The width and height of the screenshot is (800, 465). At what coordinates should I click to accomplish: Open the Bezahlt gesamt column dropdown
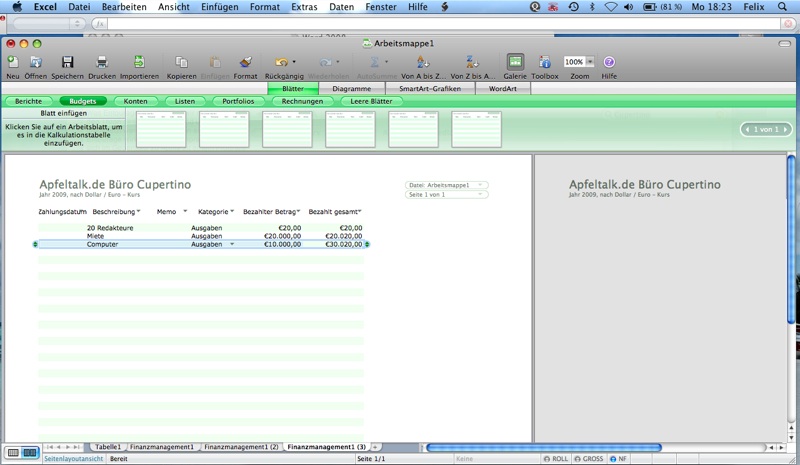point(360,211)
